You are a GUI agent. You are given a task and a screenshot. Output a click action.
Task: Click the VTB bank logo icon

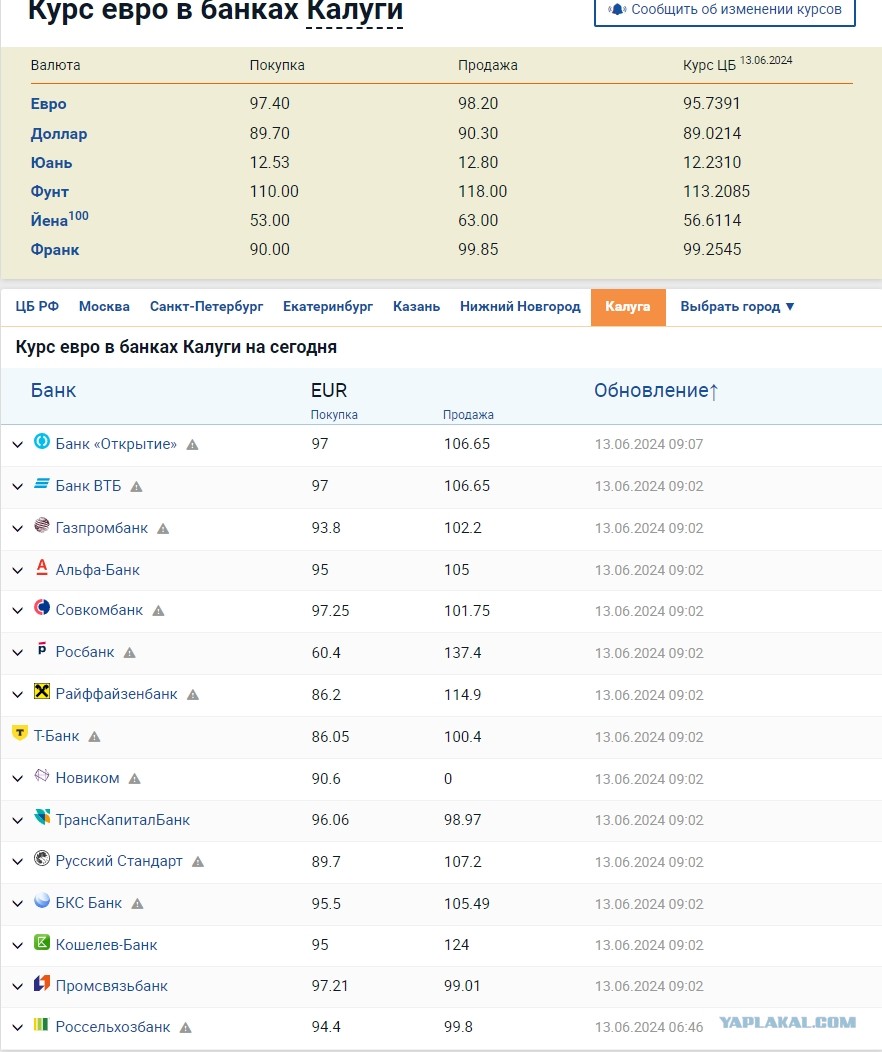pos(42,483)
